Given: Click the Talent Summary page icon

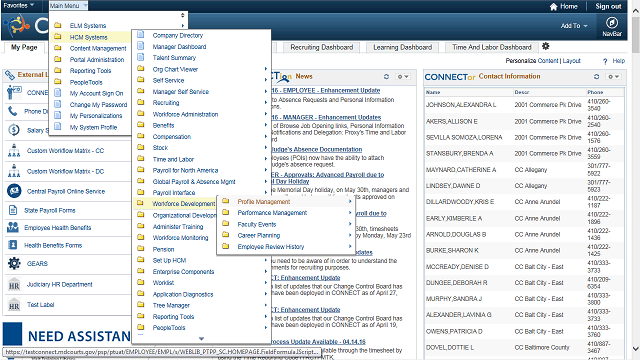Looking at the screenshot, I should click(141, 57).
